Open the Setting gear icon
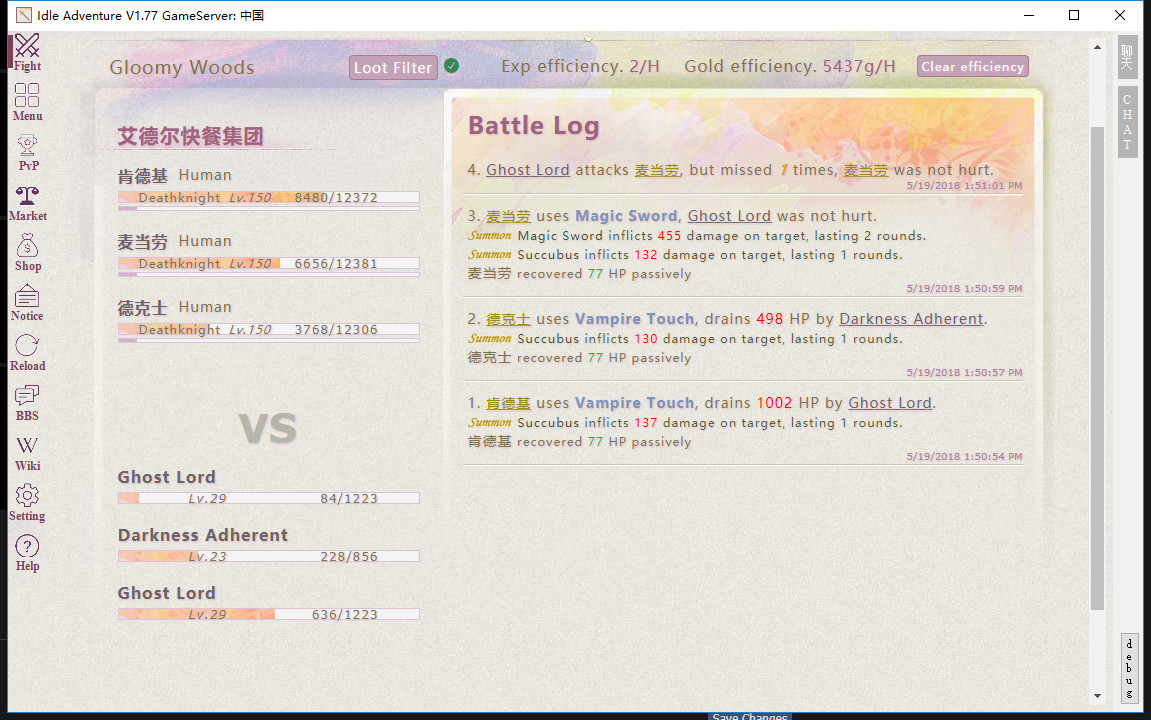Screen dimensions: 1151x720 [27, 501]
